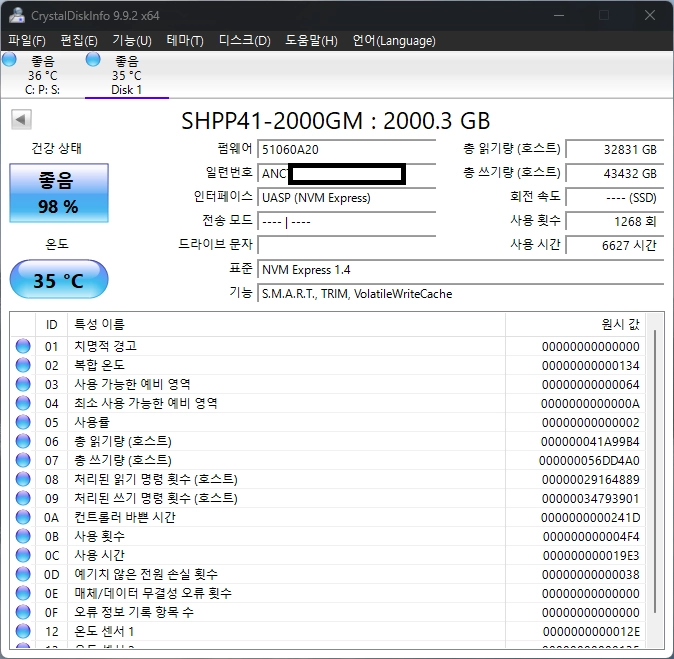Select the 최소 사용 가능한 예비 영역 row
The image size is (674, 659).
click(328, 403)
